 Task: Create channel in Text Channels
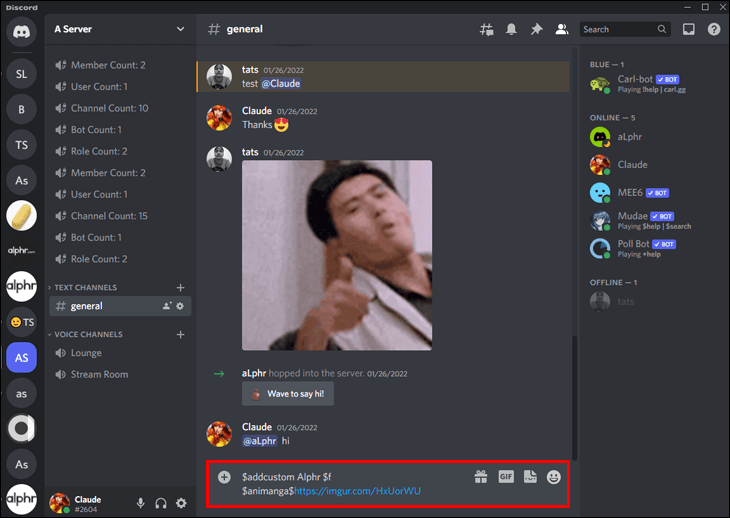pyautogui.click(x=181, y=288)
